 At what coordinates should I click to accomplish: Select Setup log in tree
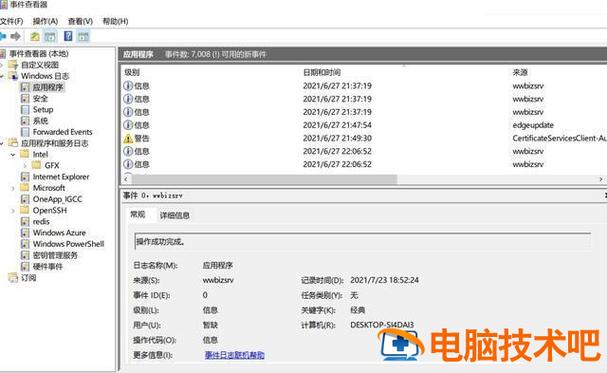pos(43,110)
